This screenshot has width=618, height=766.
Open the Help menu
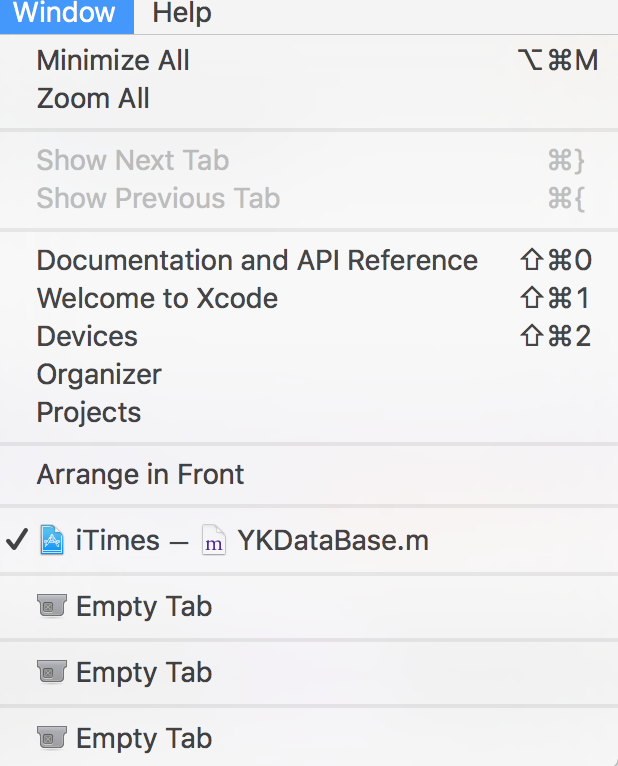[182, 14]
